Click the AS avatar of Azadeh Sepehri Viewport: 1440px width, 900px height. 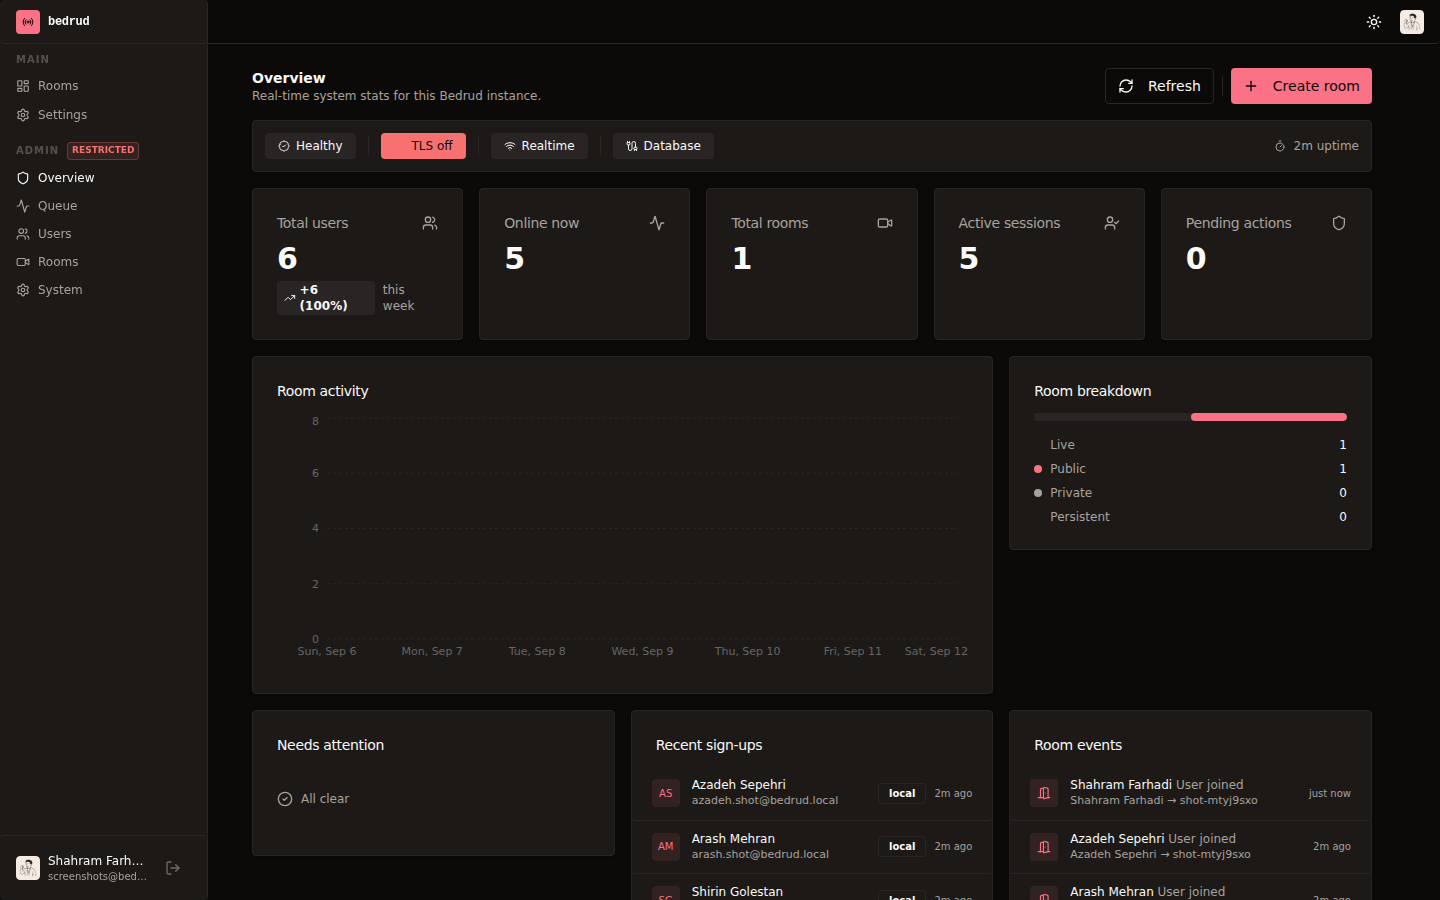pos(666,793)
